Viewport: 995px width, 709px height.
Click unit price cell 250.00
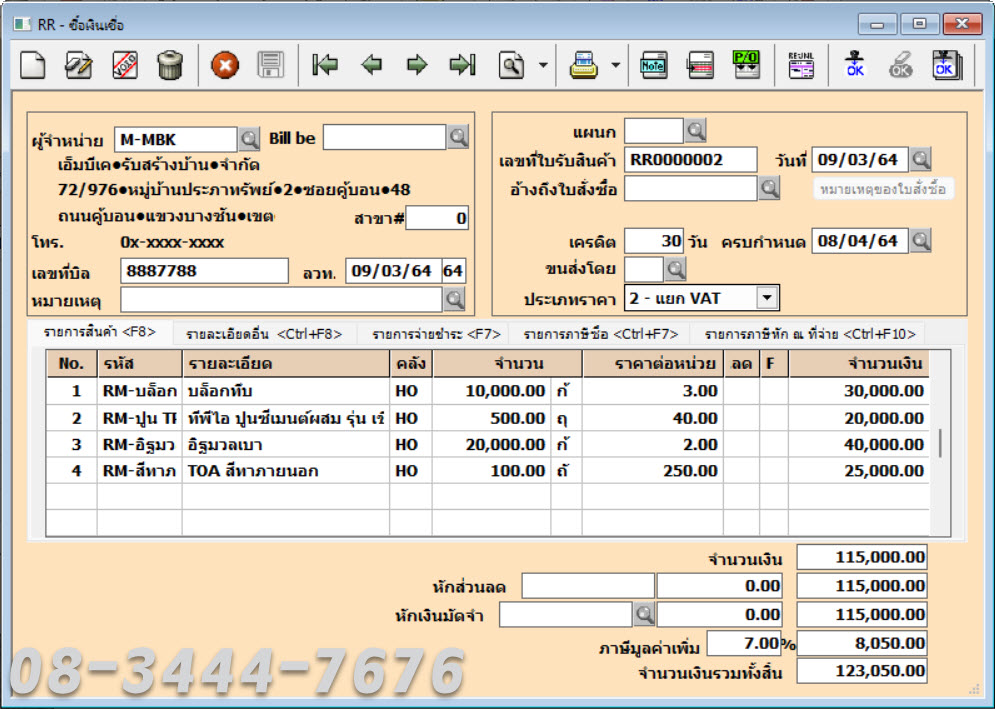653,471
